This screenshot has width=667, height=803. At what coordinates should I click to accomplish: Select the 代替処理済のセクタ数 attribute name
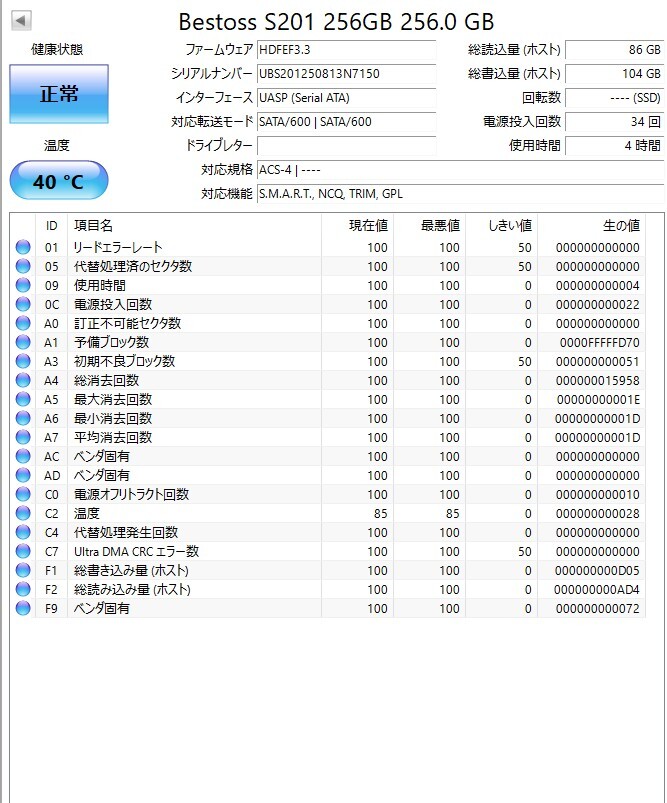coord(133,266)
